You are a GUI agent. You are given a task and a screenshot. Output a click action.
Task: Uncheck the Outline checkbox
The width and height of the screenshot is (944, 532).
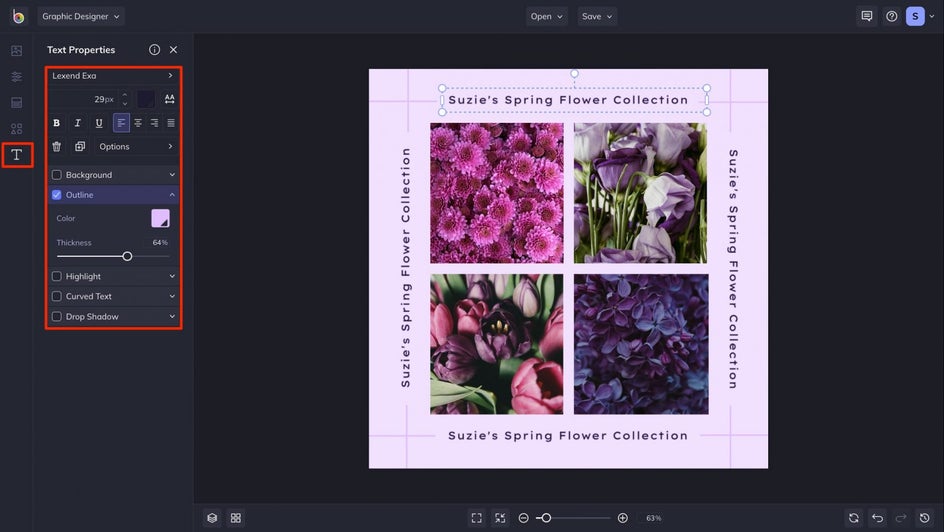[57, 195]
